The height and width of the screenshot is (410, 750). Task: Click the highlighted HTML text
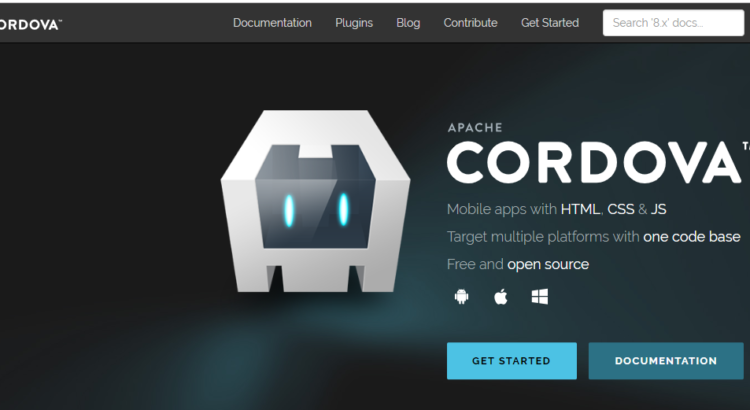[x=580, y=209]
